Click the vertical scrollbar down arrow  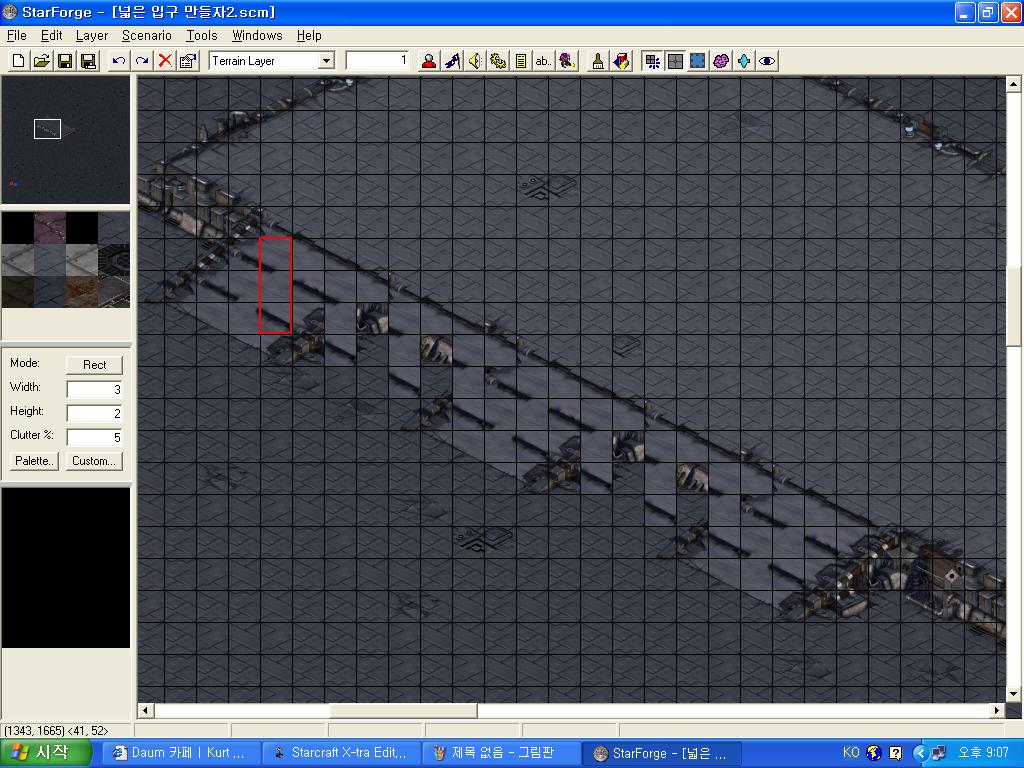[x=1013, y=694]
